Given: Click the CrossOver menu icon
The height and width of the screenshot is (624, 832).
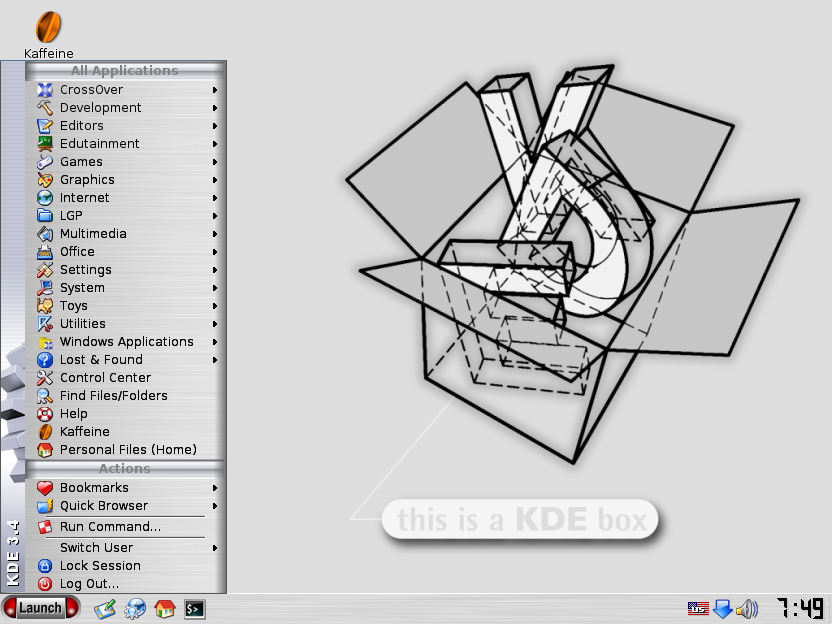Looking at the screenshot, I should (x=45, y=90).
